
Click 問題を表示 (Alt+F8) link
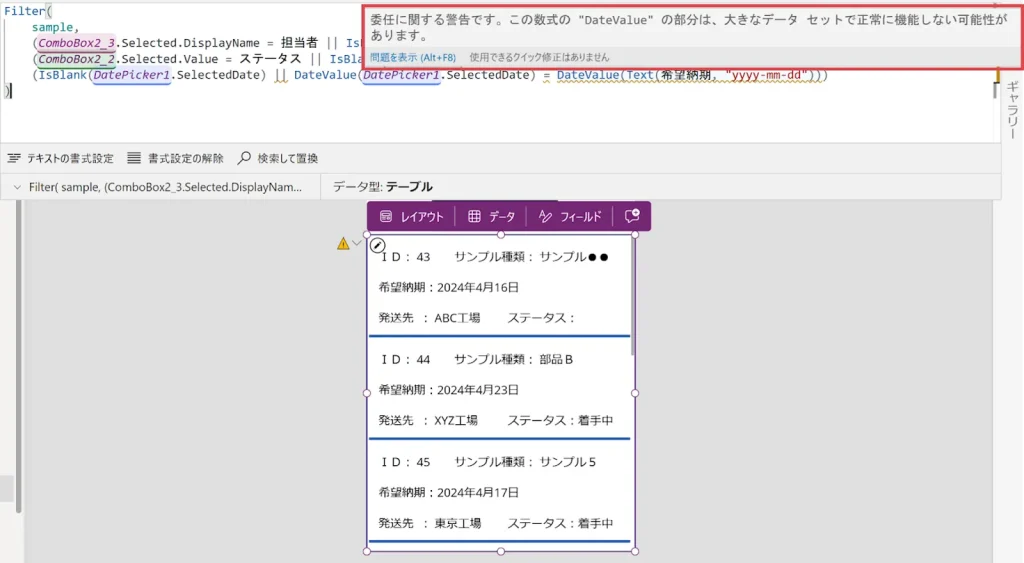click(x=414, y=58)
